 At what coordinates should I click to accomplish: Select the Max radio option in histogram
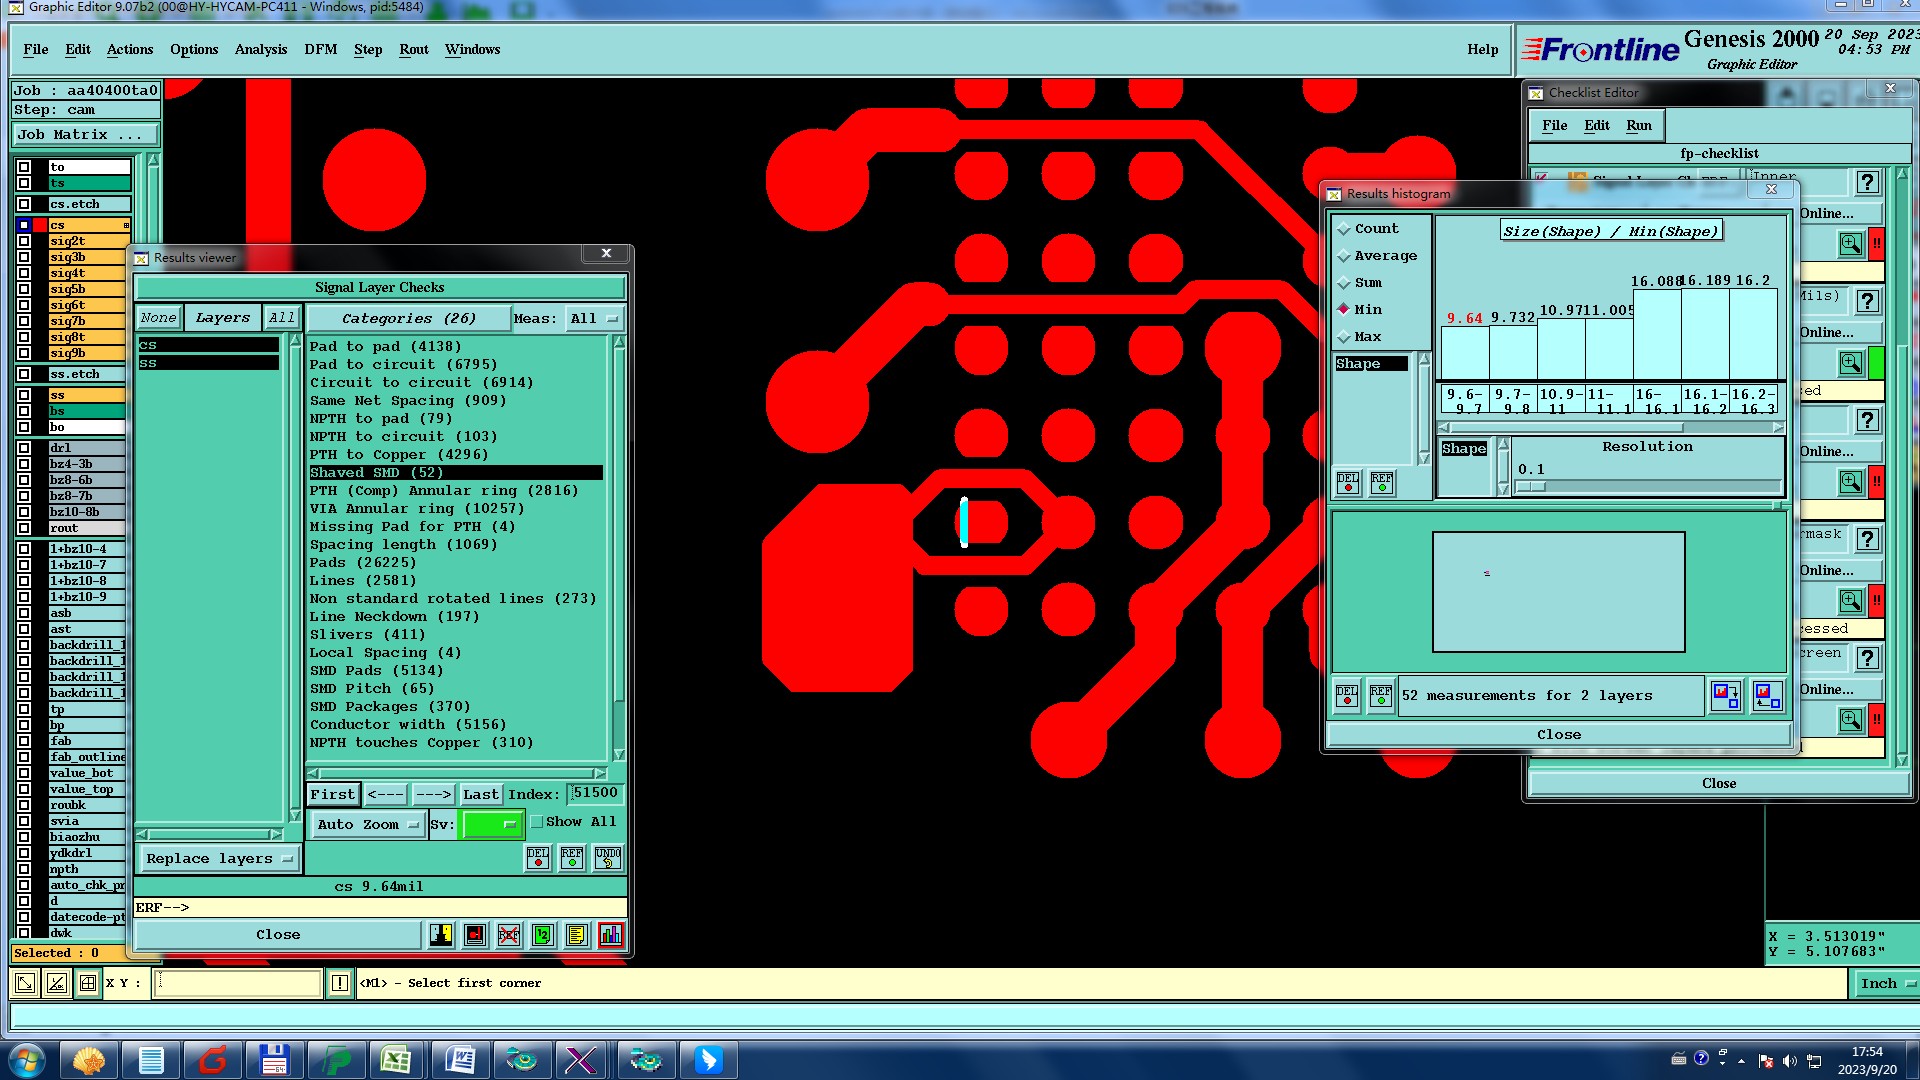click(1344, 337)
